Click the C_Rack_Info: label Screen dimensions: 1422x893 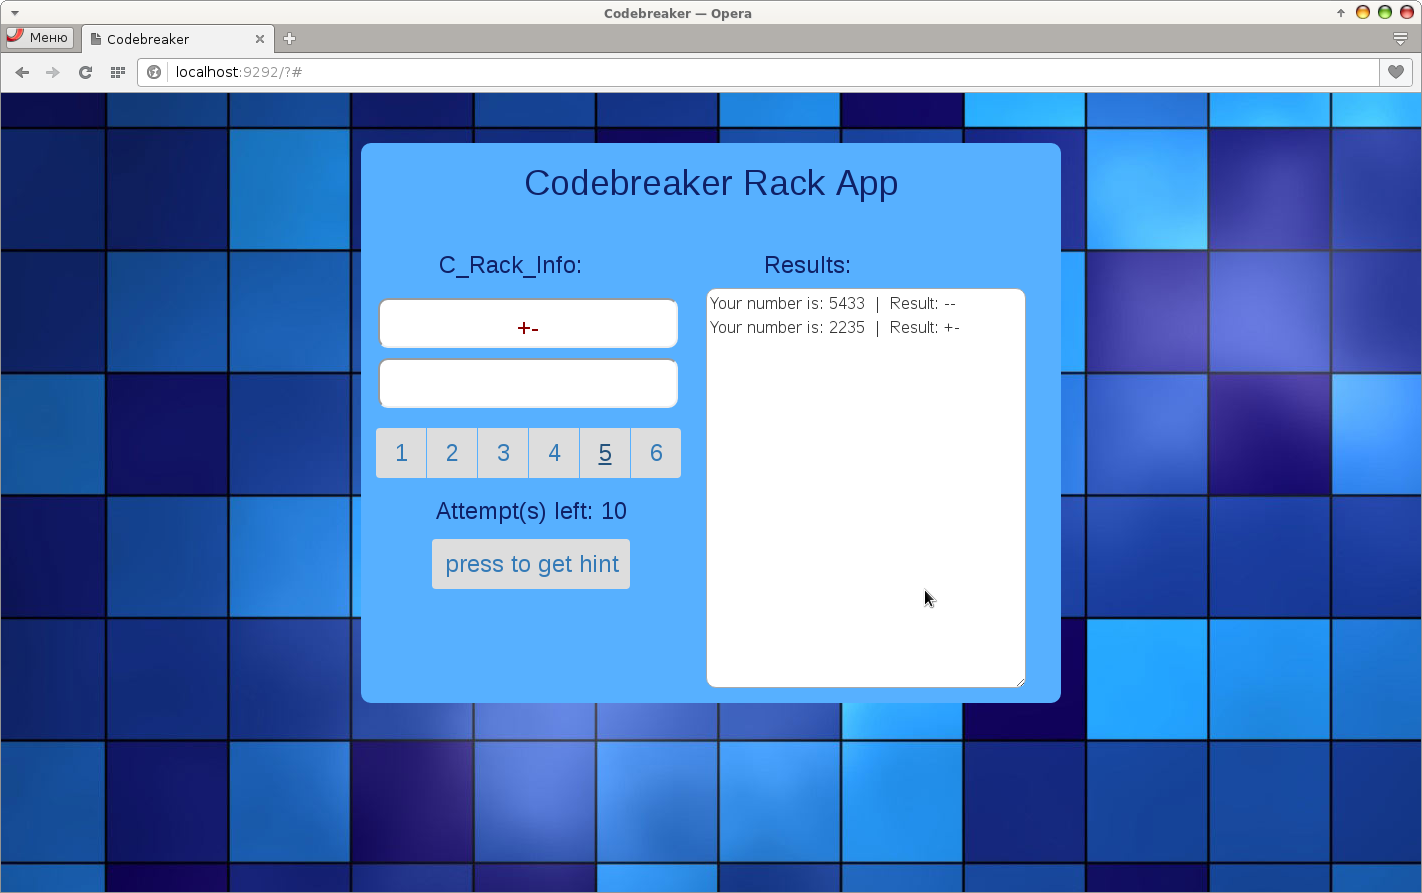click(510, 265)
